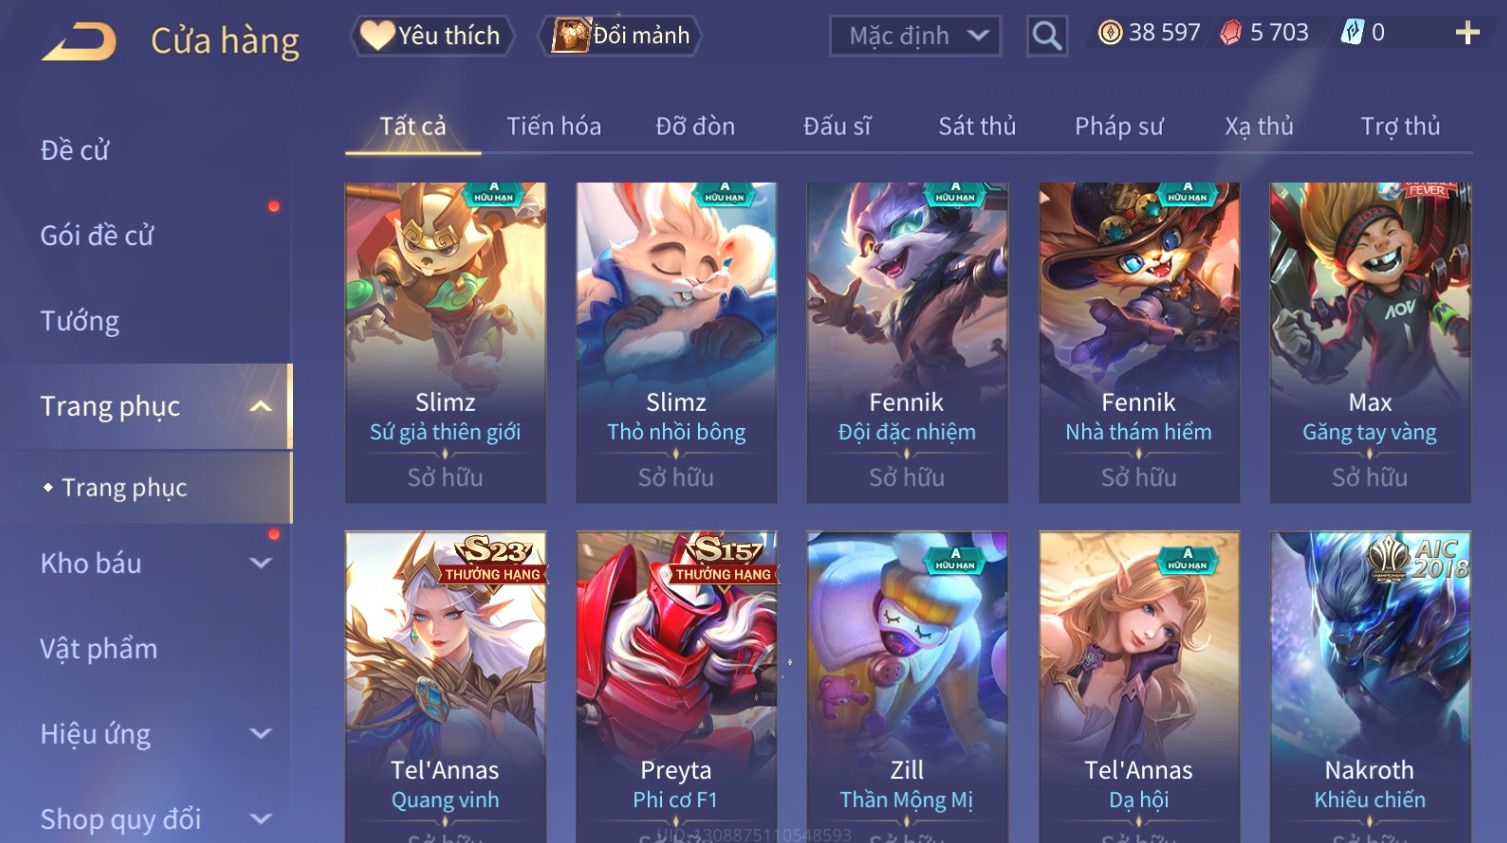Open the Mặc định sort dropdown

(x=915, y=36)
